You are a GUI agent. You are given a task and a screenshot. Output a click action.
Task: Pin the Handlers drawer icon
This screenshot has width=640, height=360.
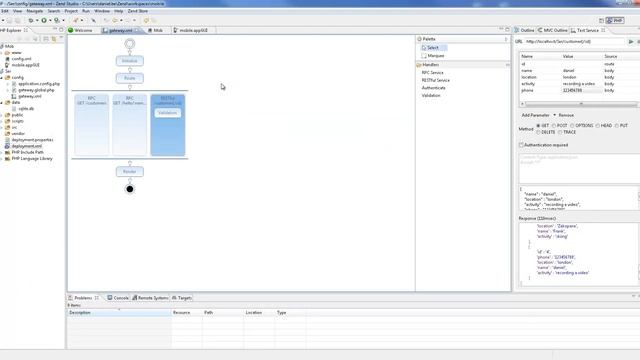pyautogui.click(x=507, y=64)
